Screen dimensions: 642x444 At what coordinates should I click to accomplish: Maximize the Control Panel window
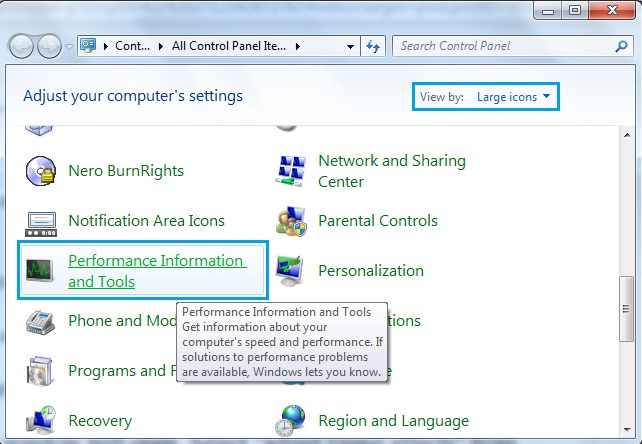574,10
